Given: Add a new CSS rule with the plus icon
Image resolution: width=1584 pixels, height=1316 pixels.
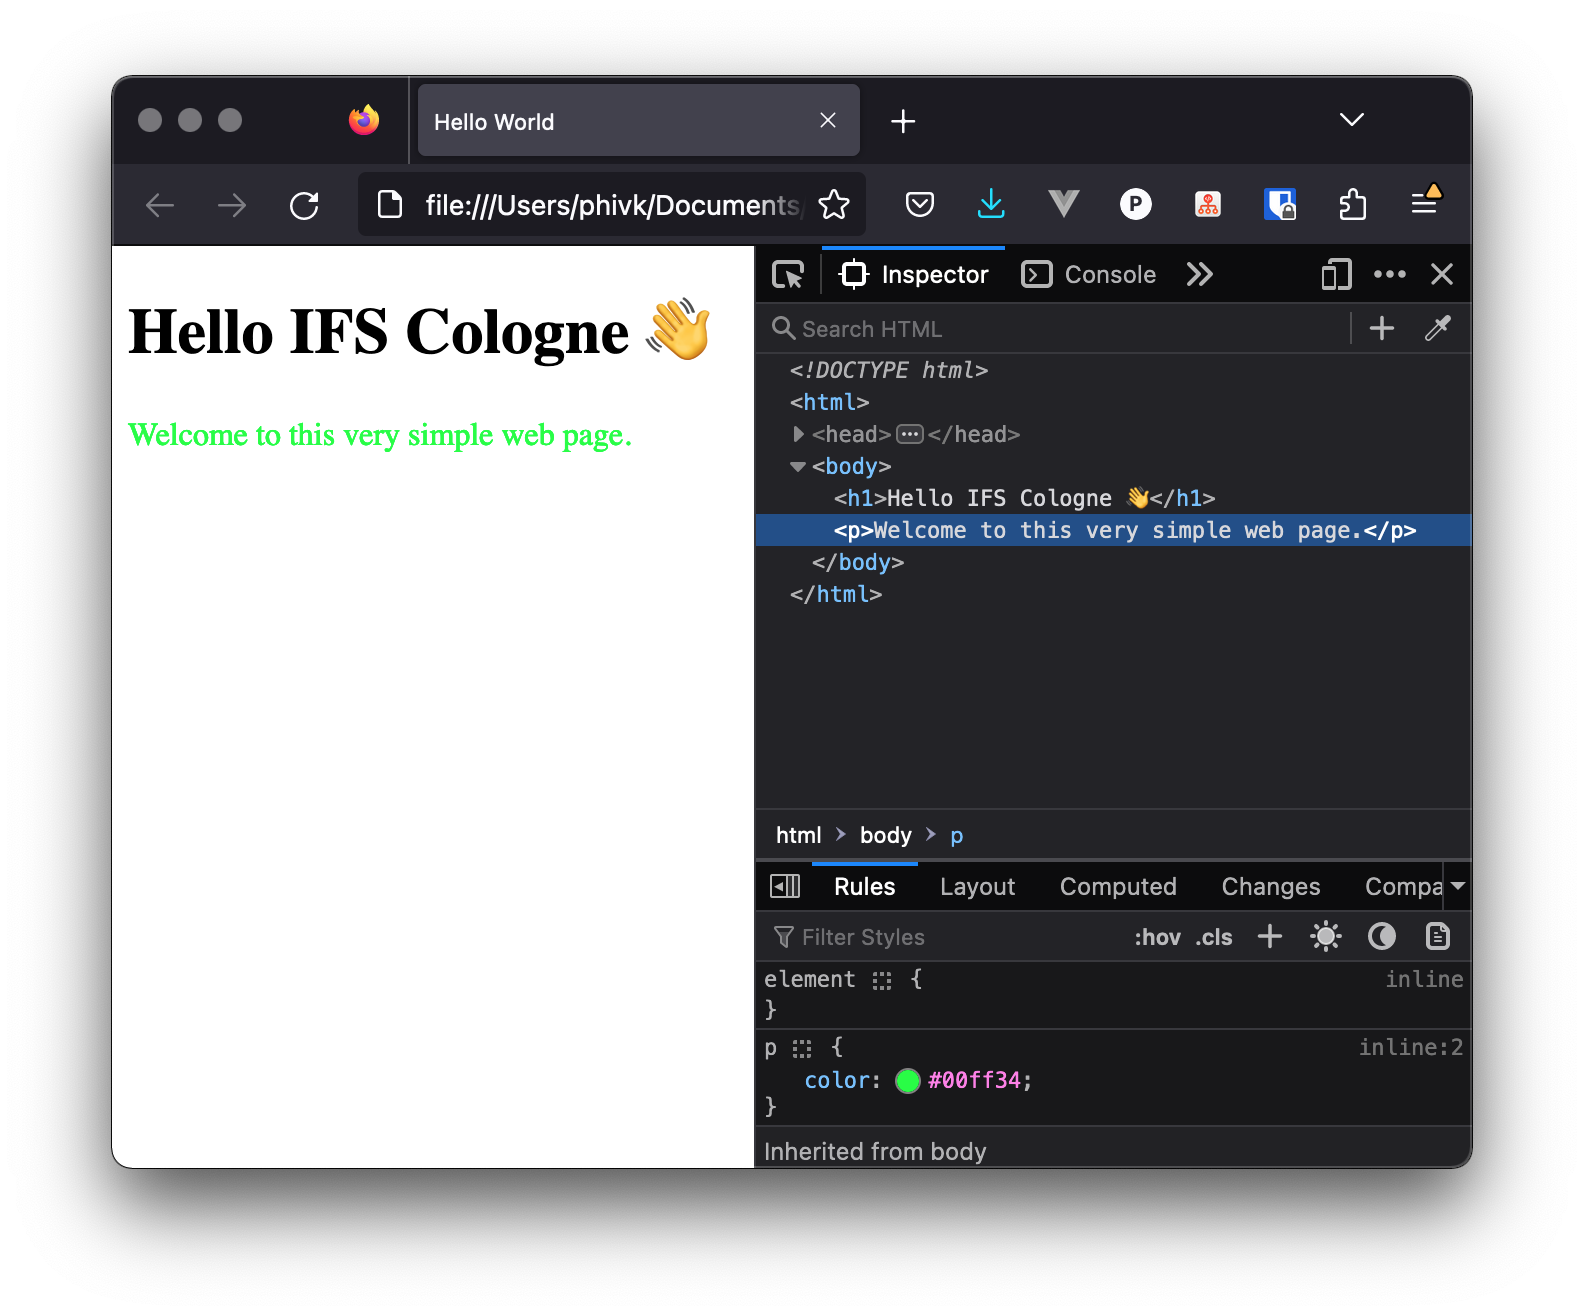Looking at the screenshot, I should click(1270, 937).
